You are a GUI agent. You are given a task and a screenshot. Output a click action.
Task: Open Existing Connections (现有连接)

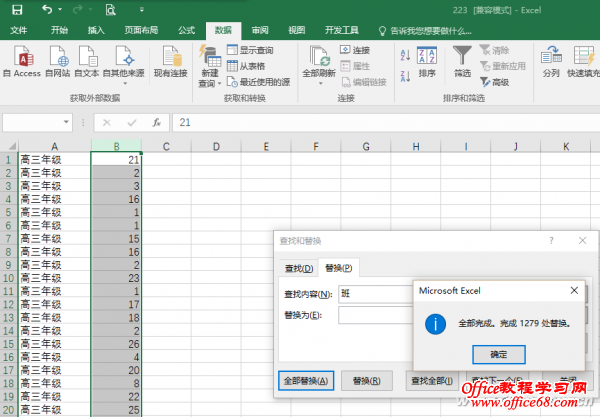tap(170, 60)
